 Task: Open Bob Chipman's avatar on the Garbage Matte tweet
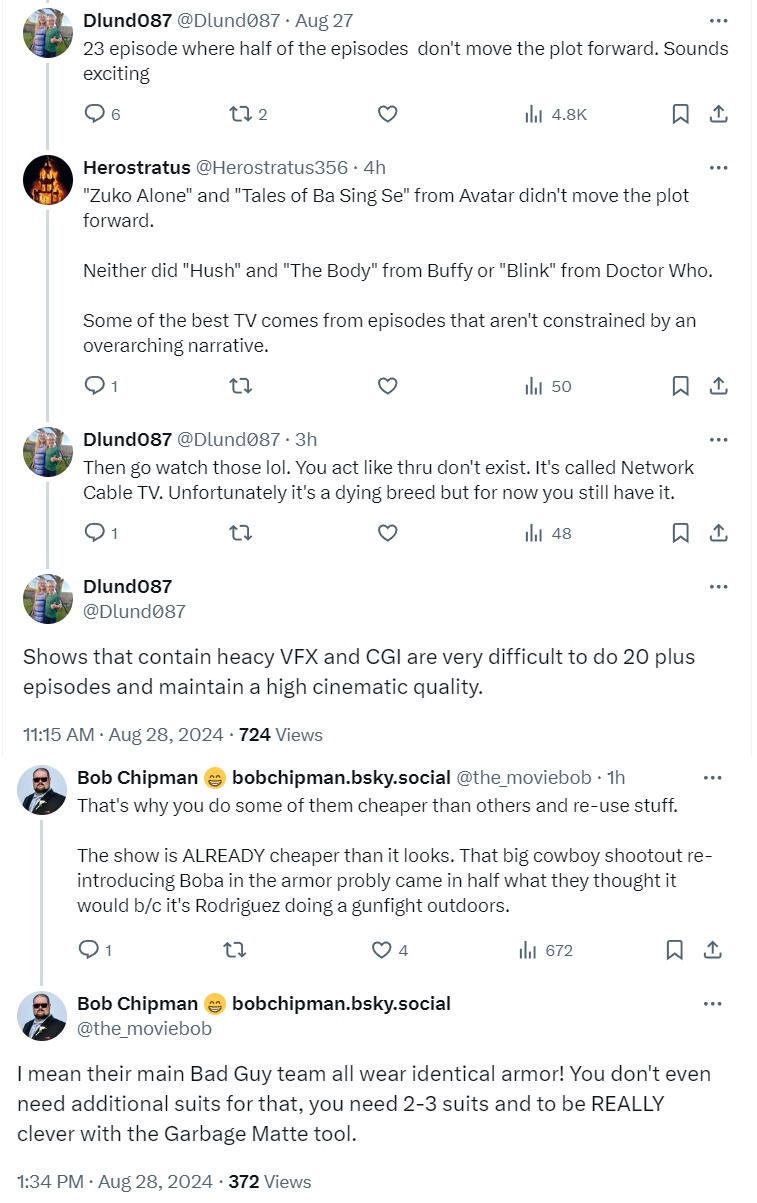(42, 1016)
